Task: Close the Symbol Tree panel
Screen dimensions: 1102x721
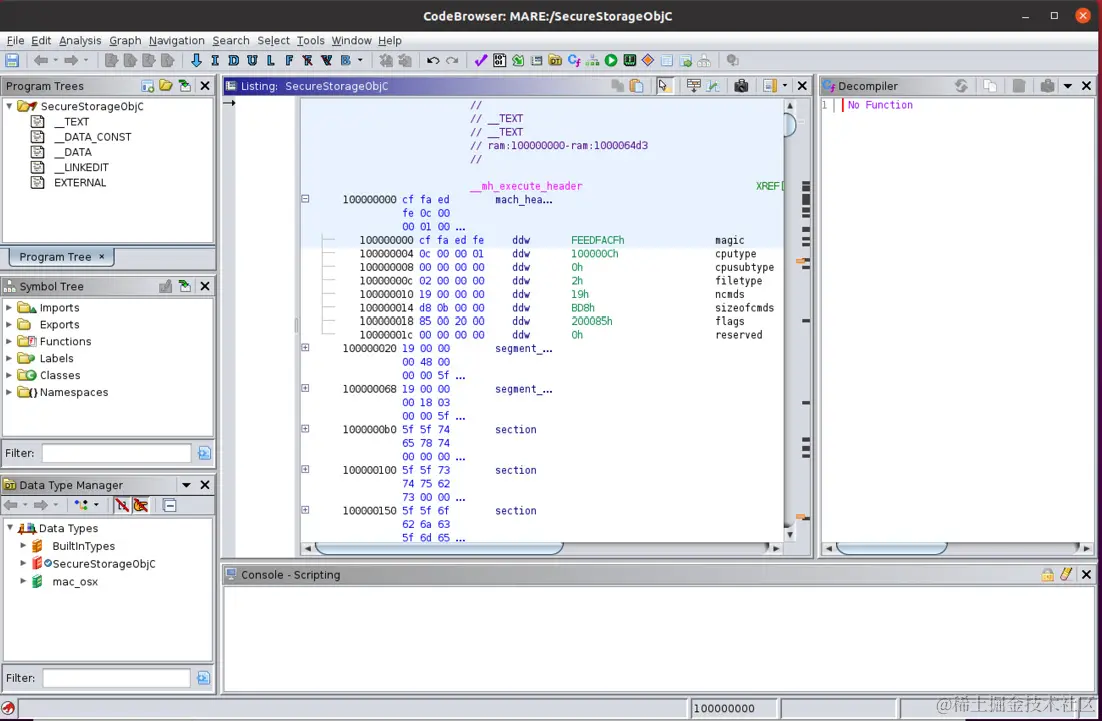Action: click(205, 286)
